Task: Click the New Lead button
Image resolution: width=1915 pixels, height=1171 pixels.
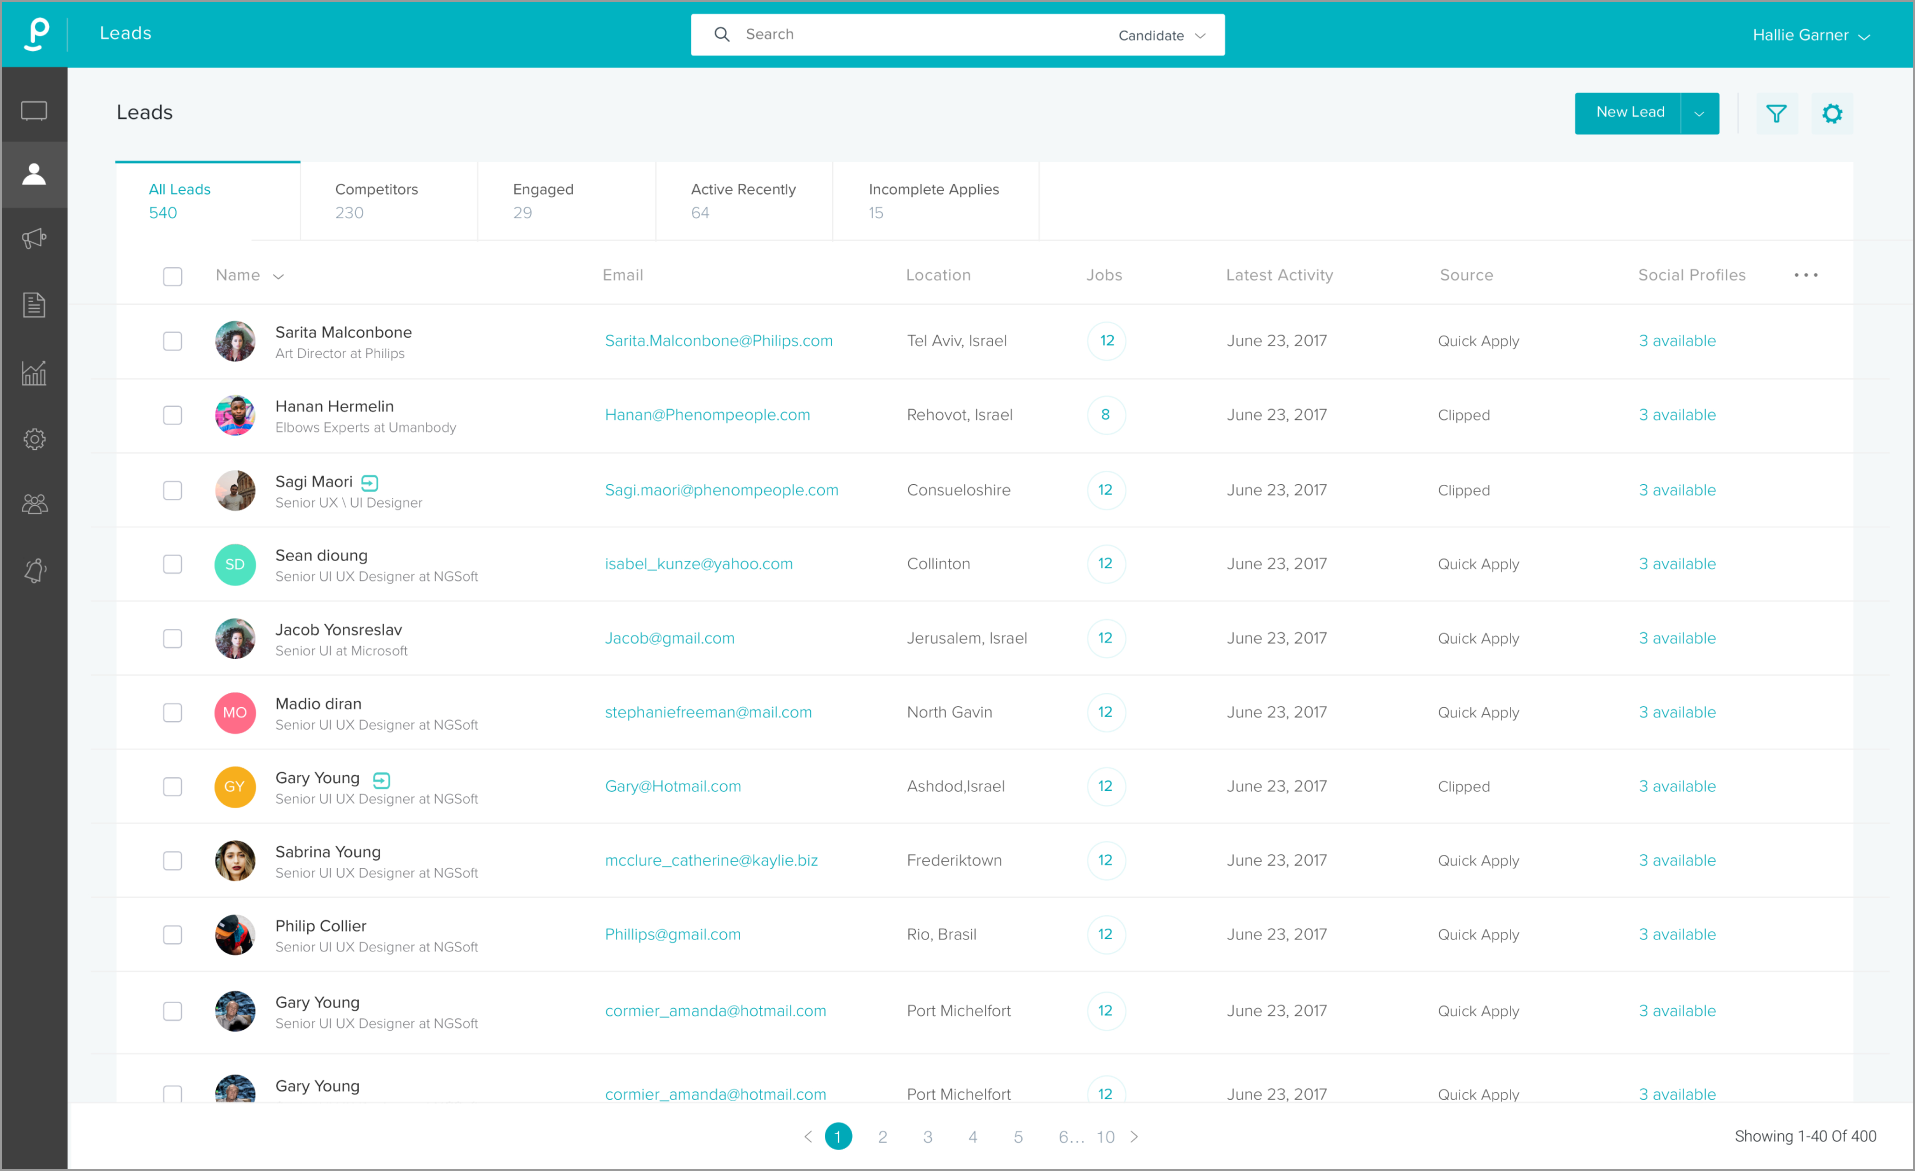Action: pos(1629,113)
